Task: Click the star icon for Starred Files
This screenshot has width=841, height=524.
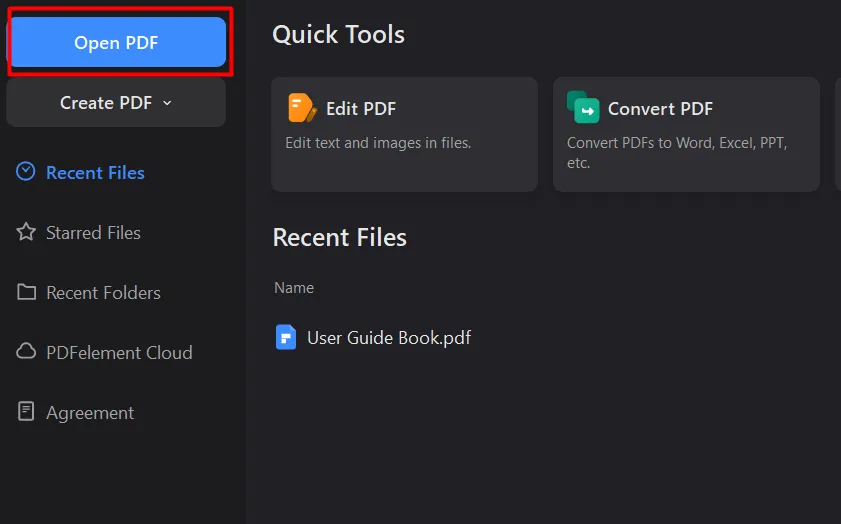Action: coord(26,232)
